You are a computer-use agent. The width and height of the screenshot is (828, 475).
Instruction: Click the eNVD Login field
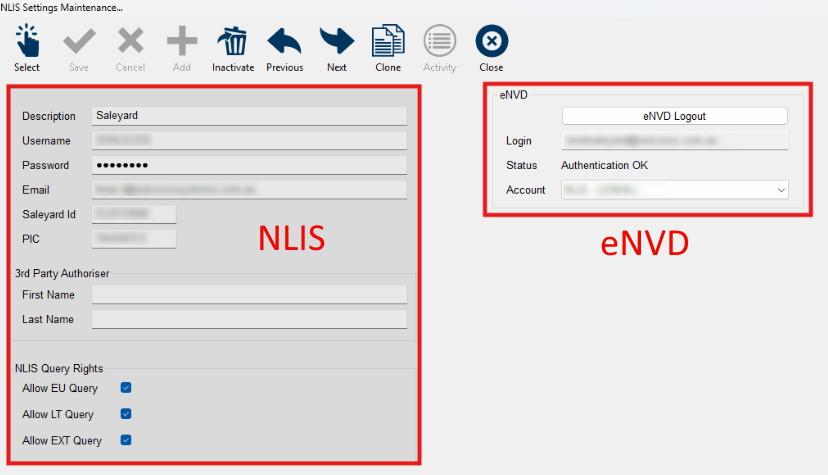pos(674,141)
